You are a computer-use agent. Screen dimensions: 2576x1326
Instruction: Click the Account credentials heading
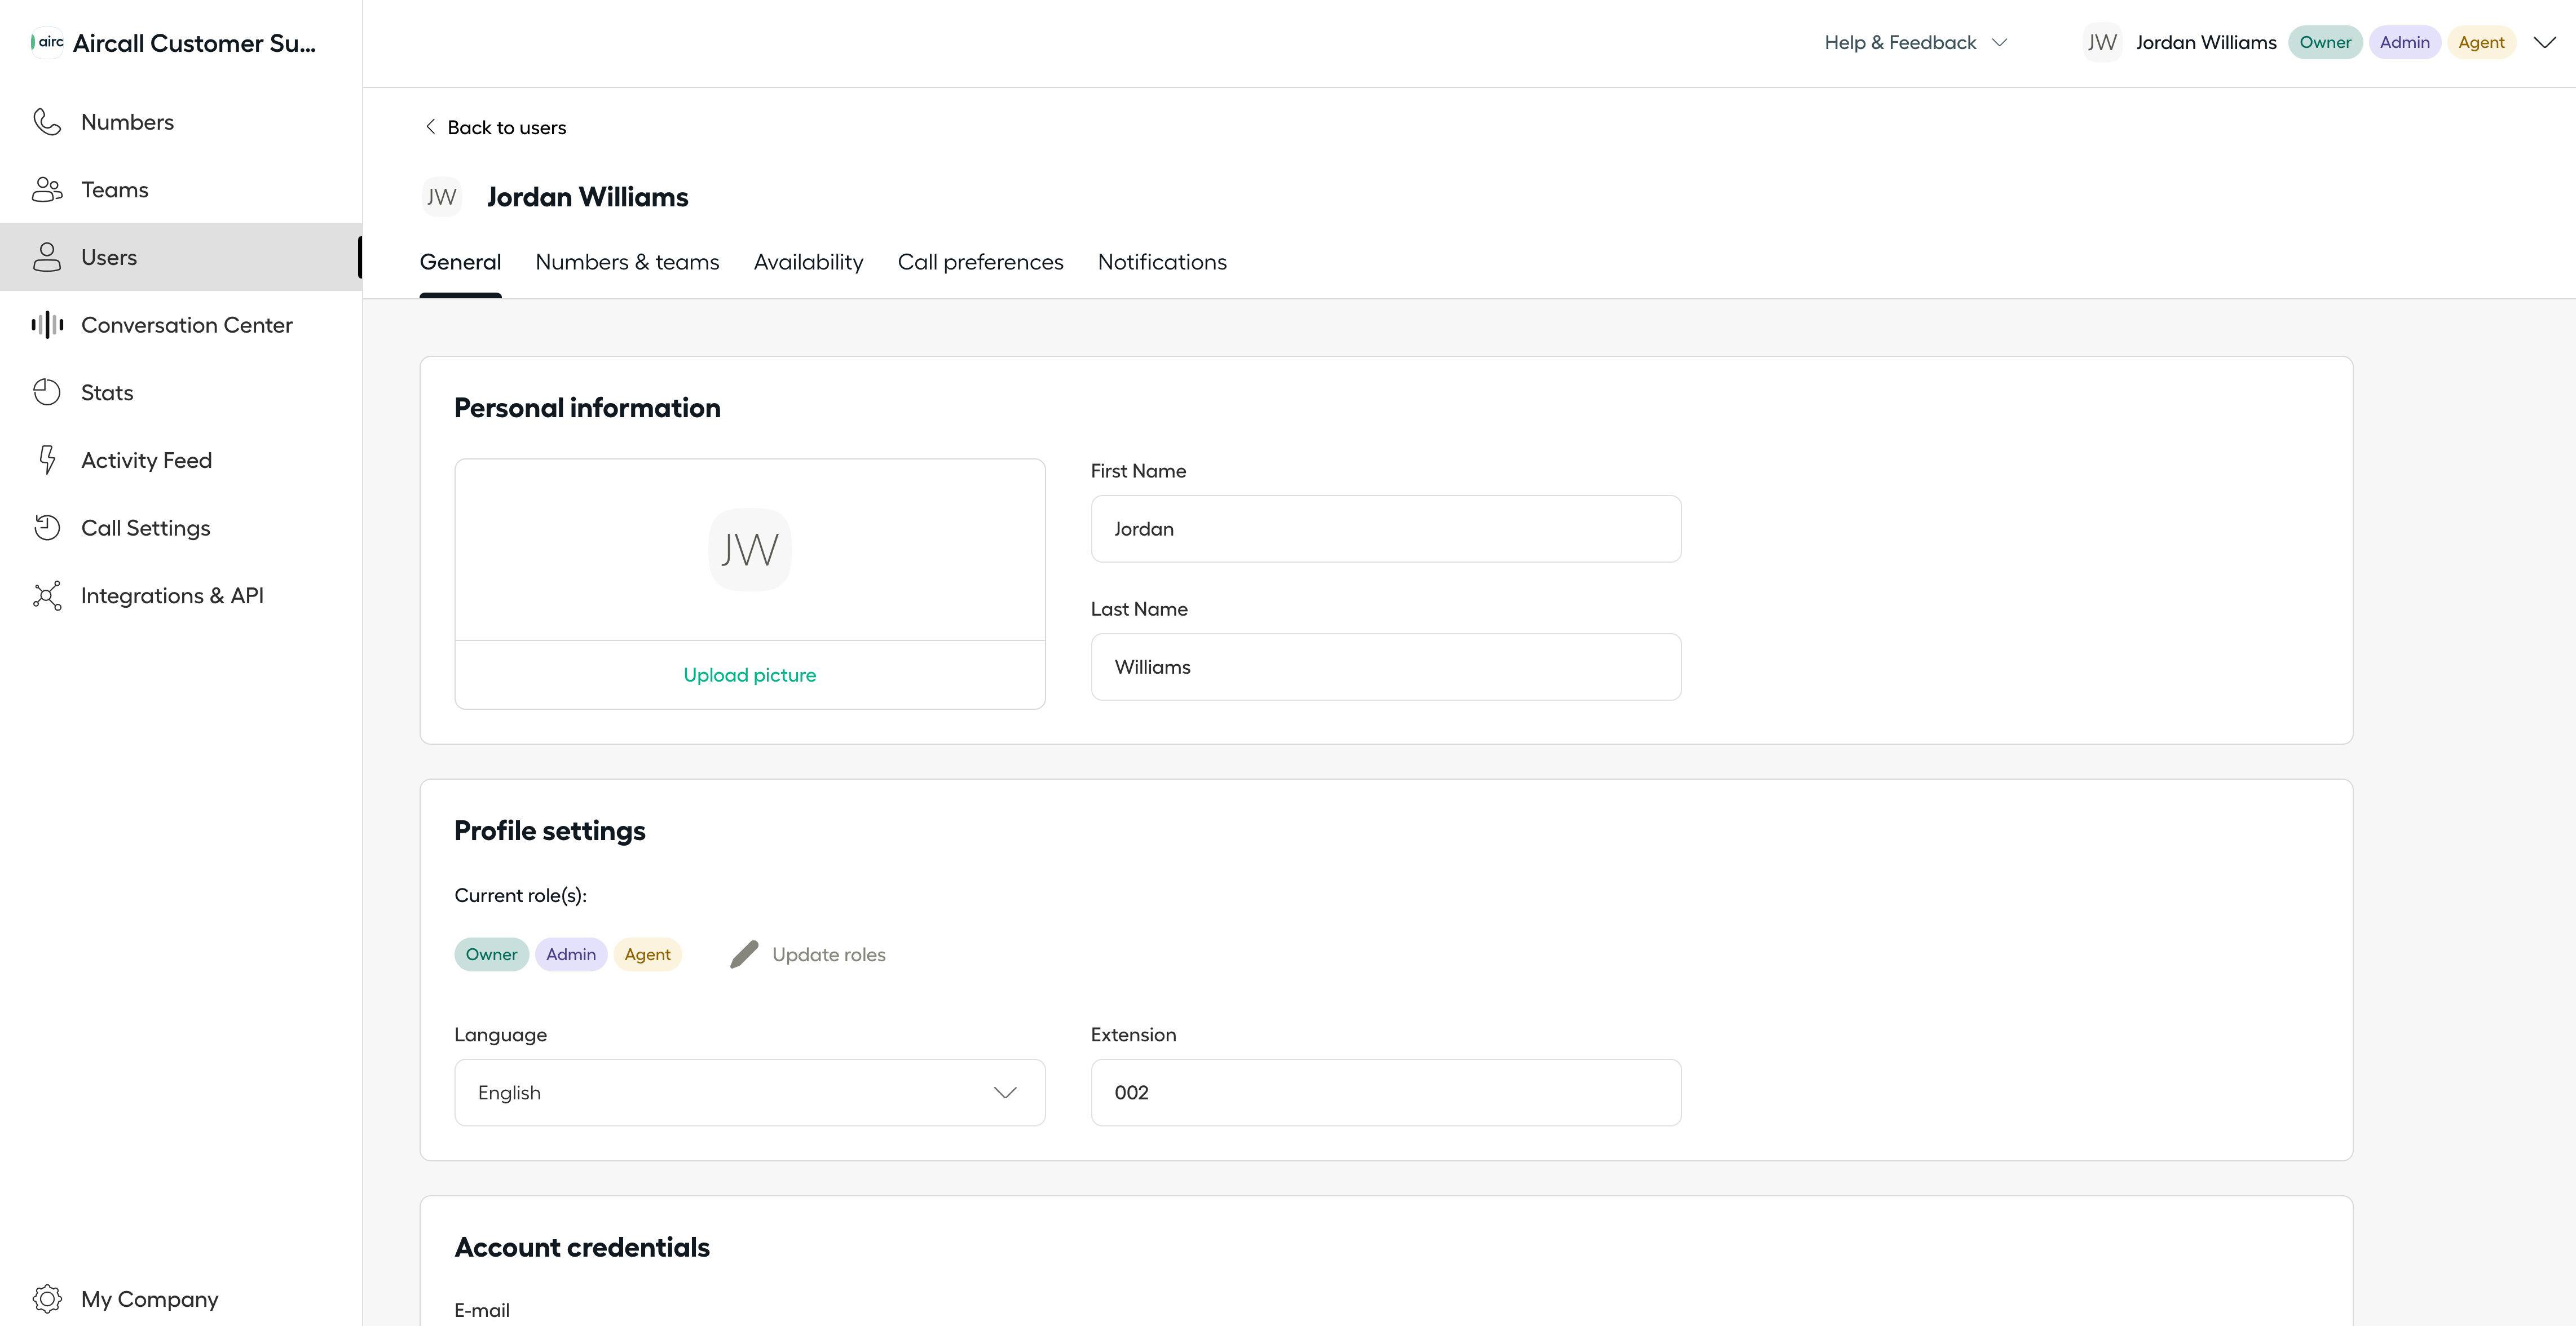click(x=582, y=1247)
